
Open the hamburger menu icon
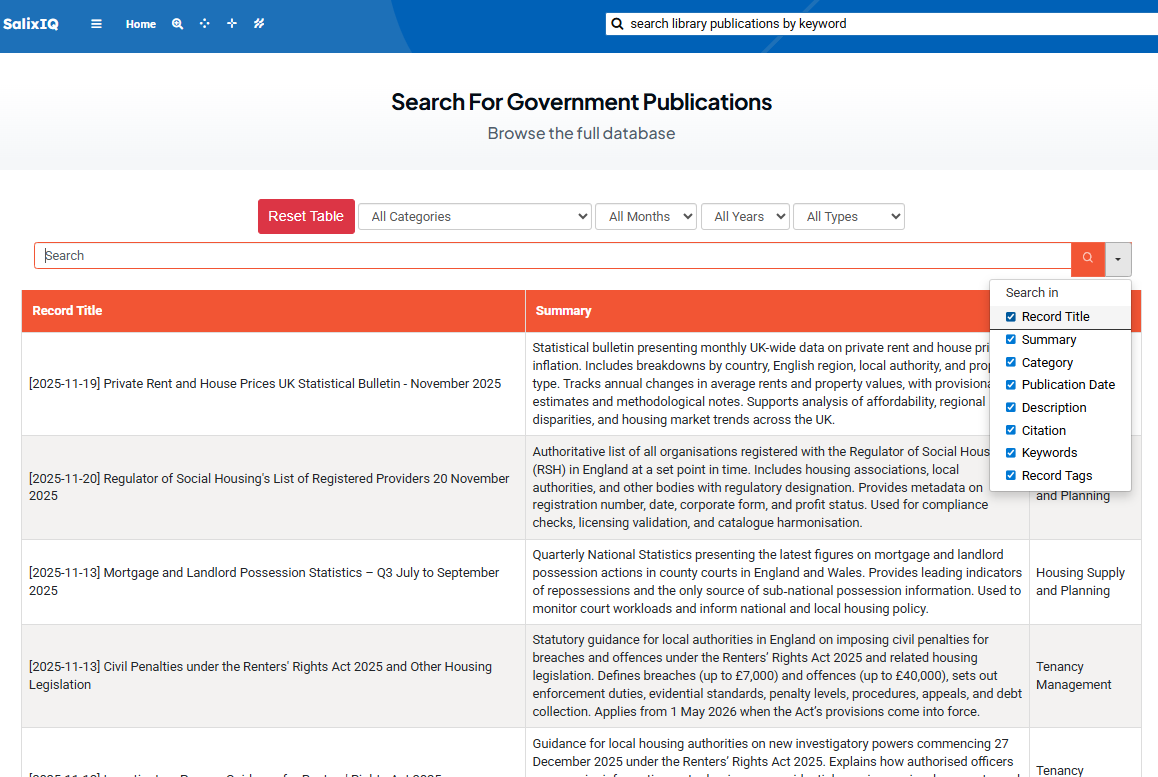[x=96, y=24]
